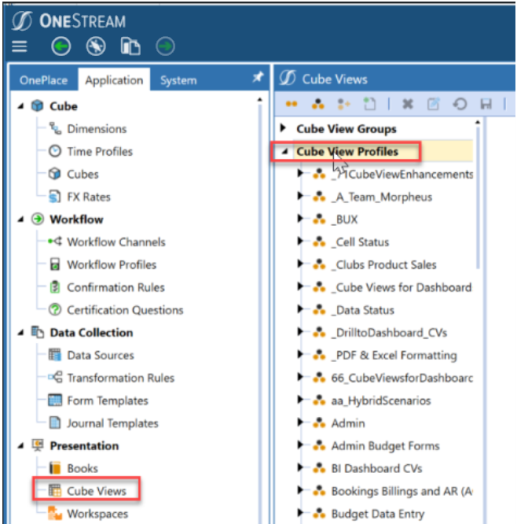Select 66_CubeViewsforDashboard profile
The image size is (517, 524).
tap(402, 378)
